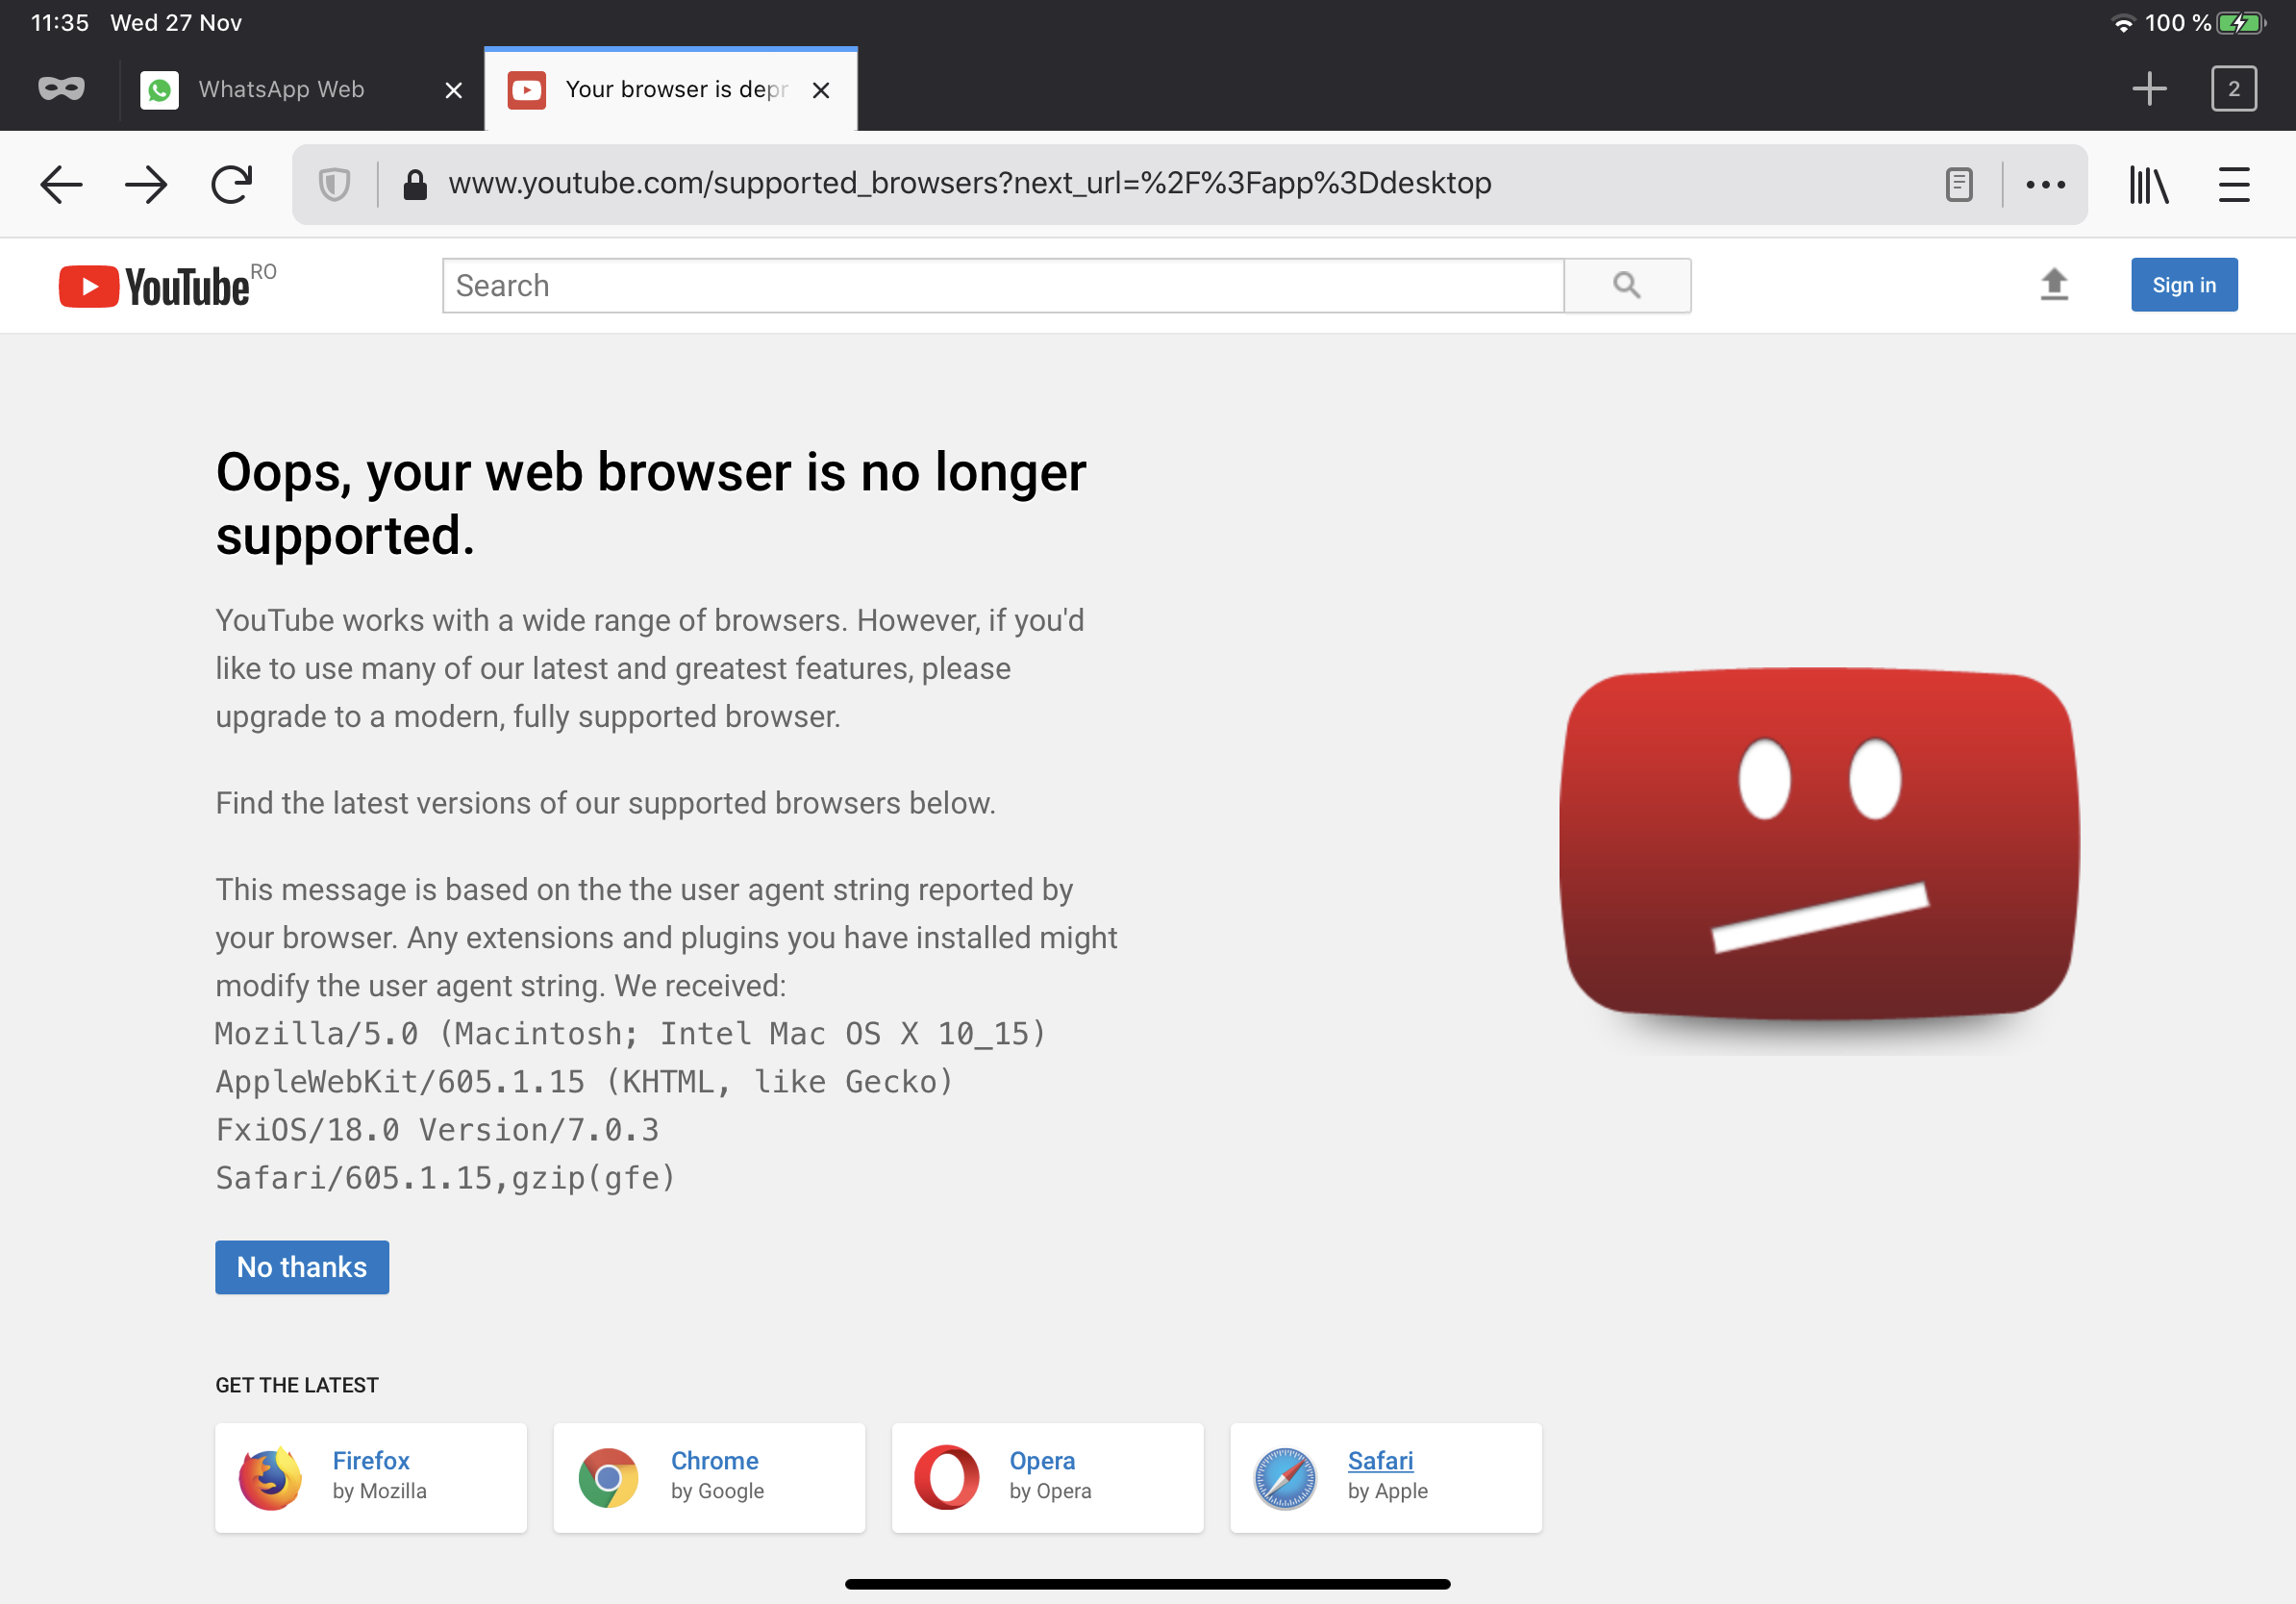Click the YouTube Search field
Screen dimensions: 2296x1604
(x=1003, y=286)
